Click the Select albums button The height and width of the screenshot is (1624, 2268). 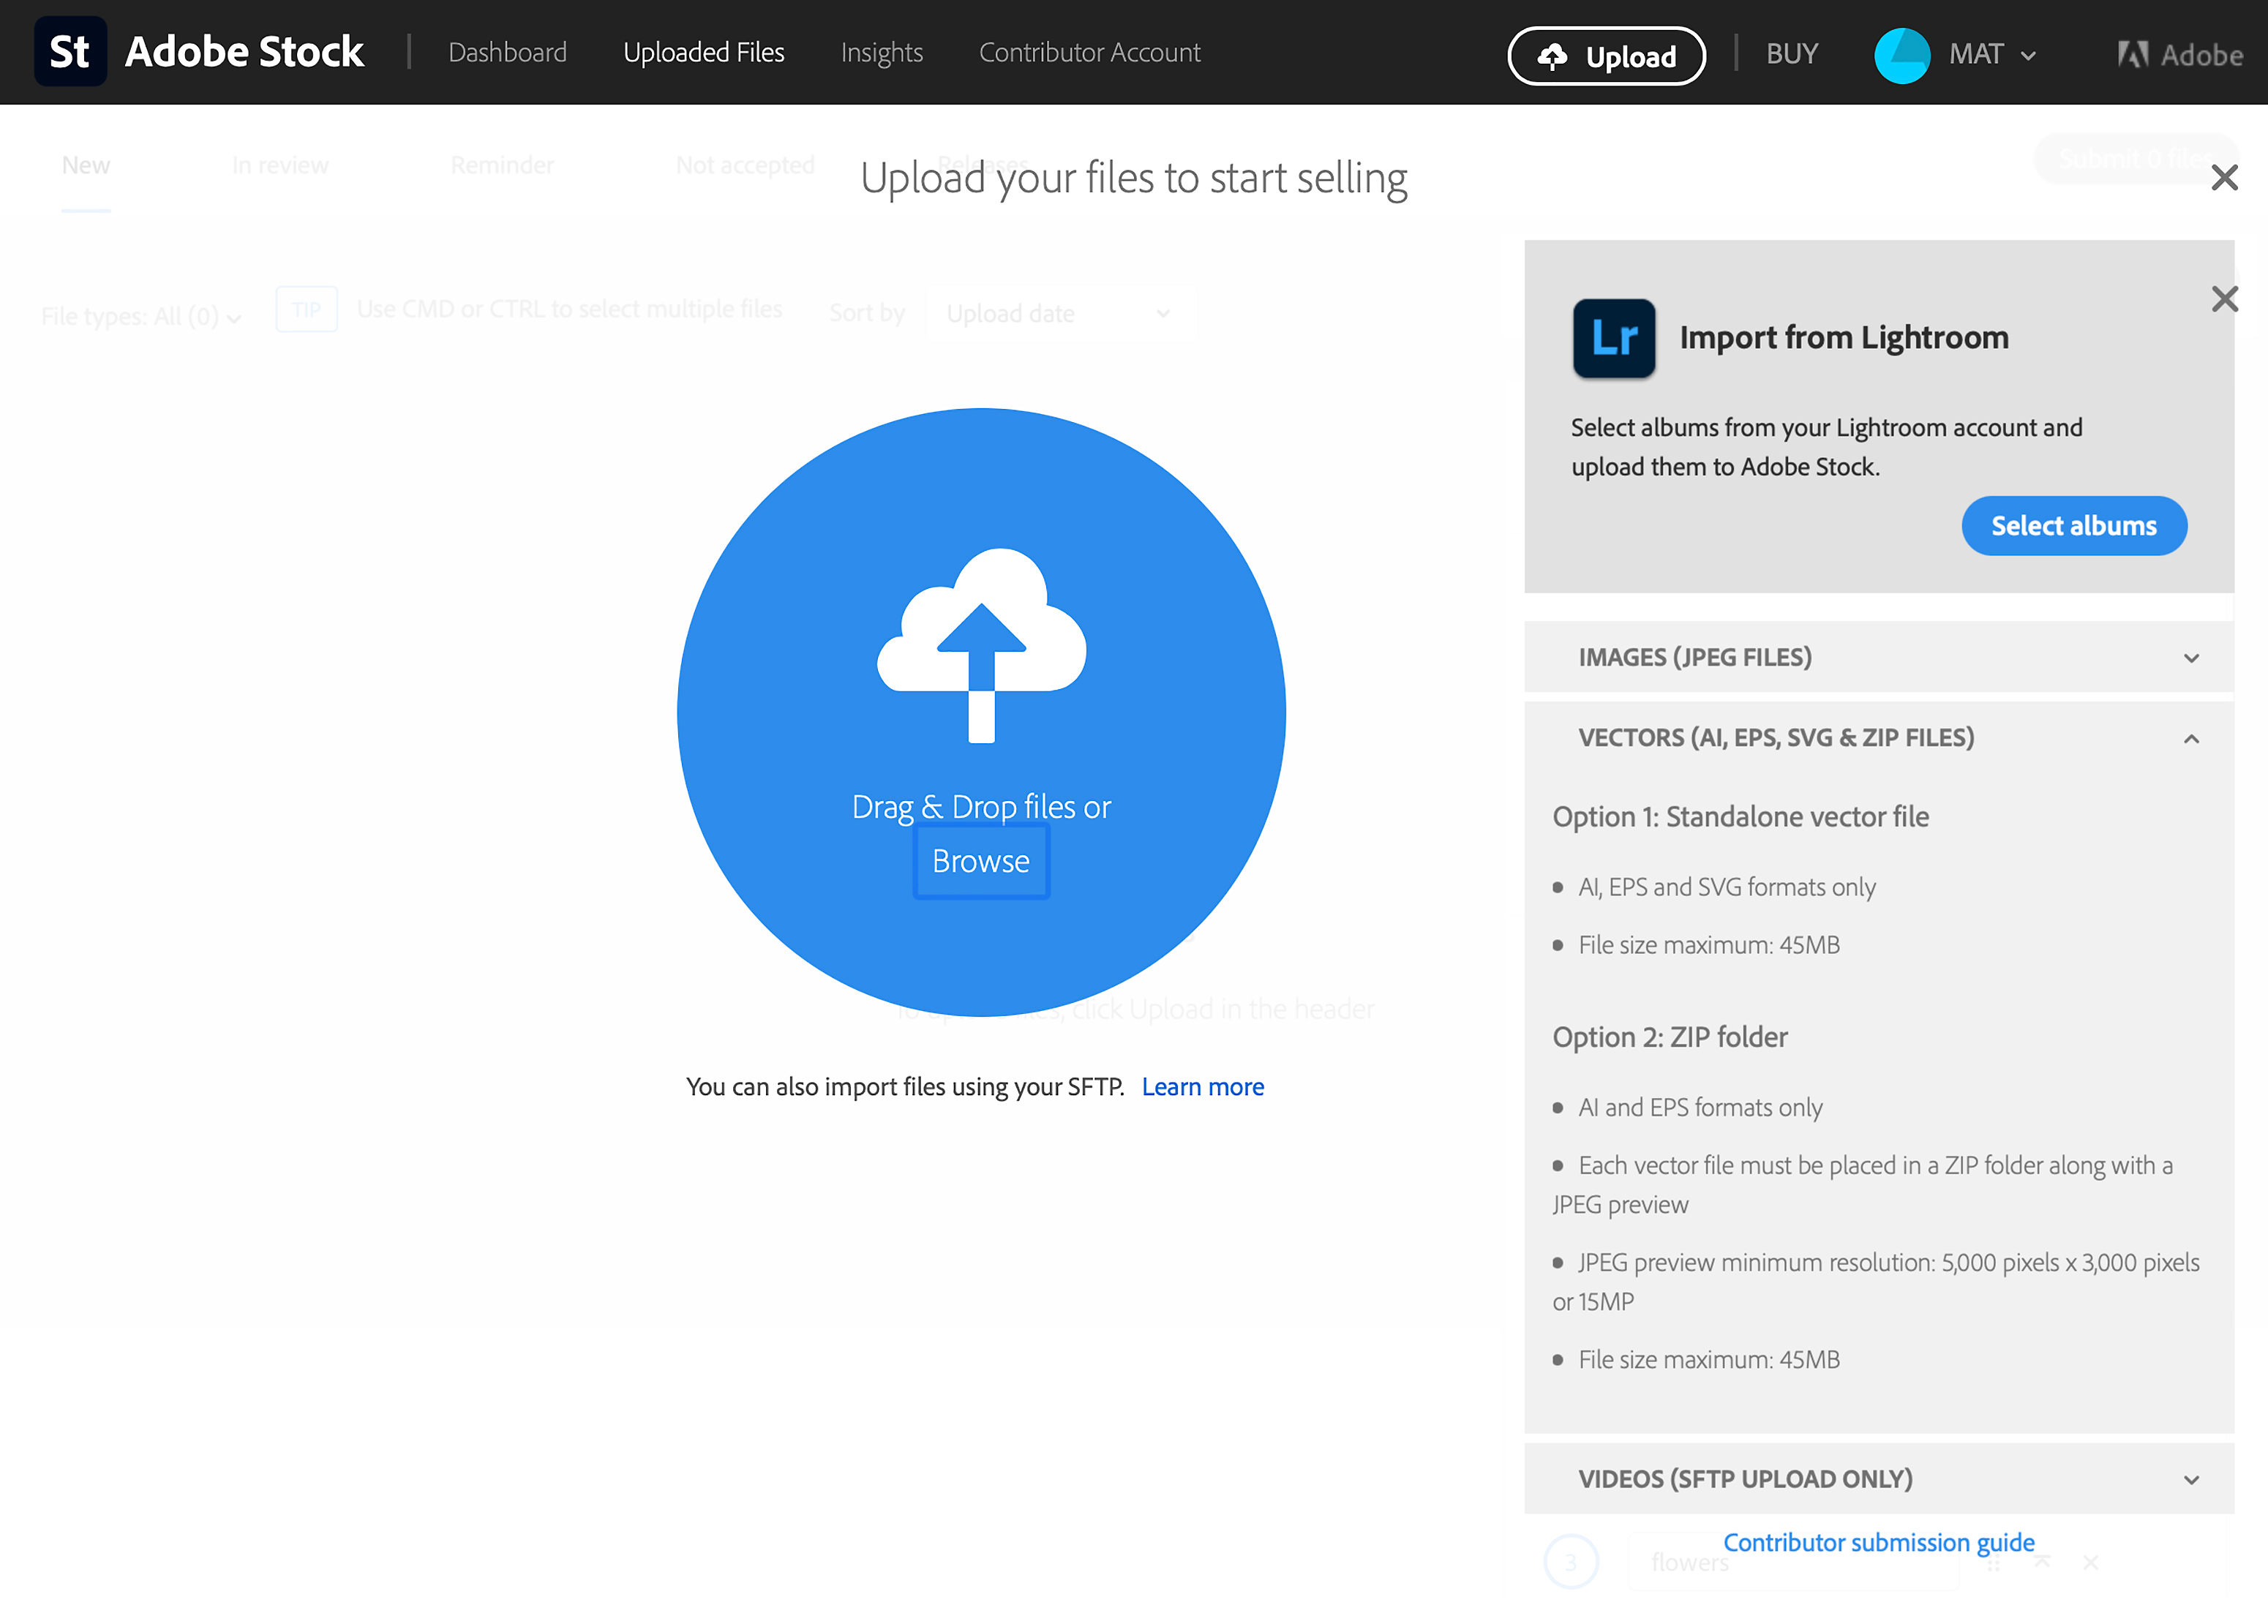pyautogui.click(x=2075, y=525)
